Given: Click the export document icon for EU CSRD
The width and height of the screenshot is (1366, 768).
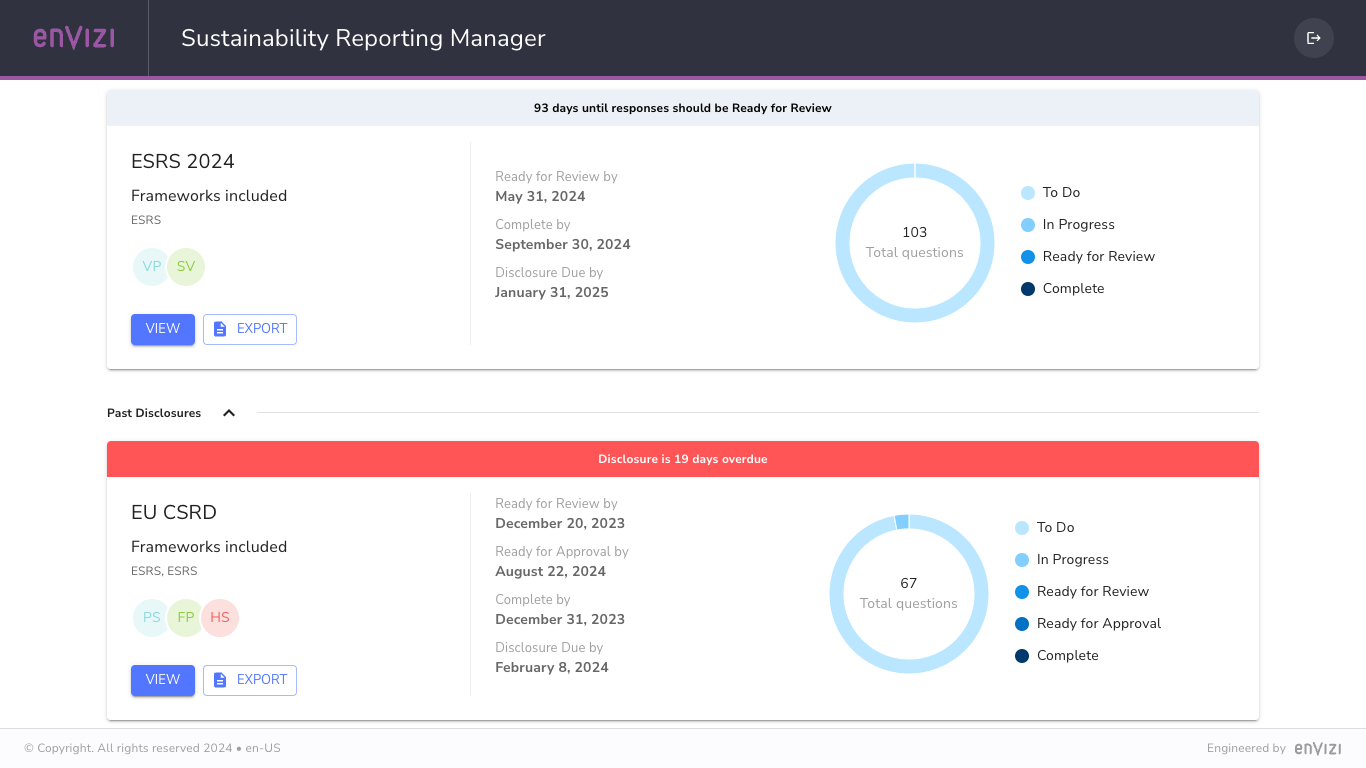Looking at the screenshot, I should coord(219,680).
